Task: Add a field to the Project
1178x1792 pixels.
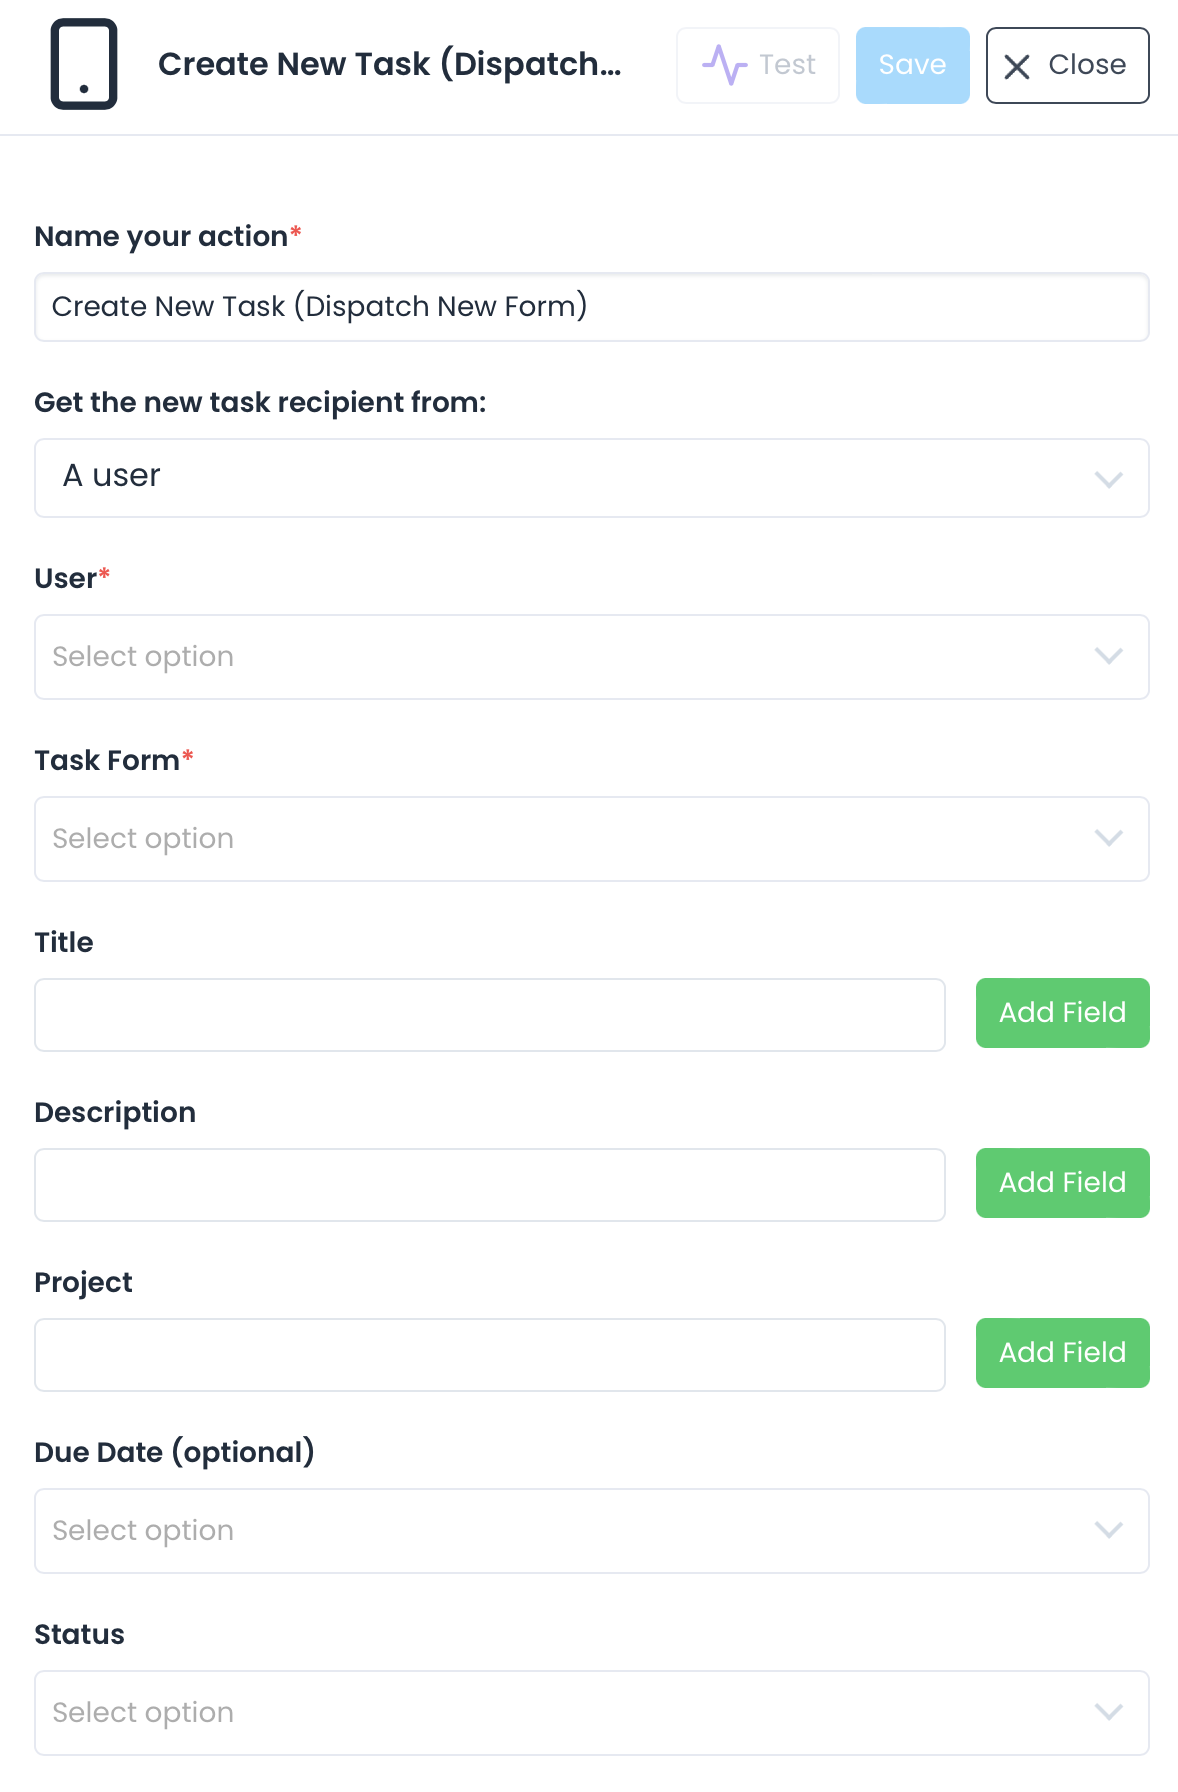Action: click(1062, 1353)
